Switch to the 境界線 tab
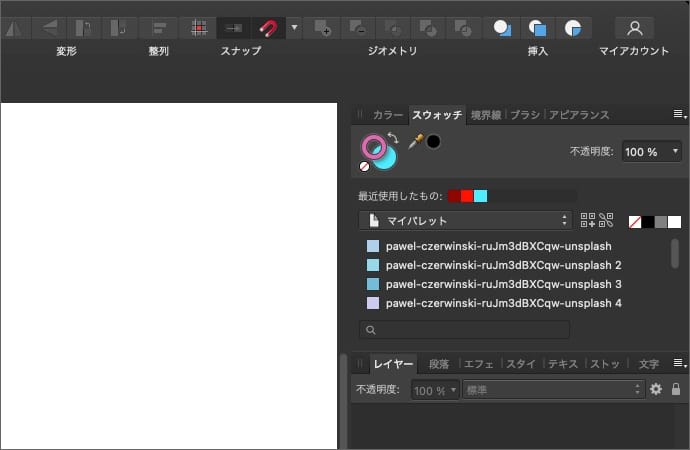The image size is (690, 450). pos(486,115)
